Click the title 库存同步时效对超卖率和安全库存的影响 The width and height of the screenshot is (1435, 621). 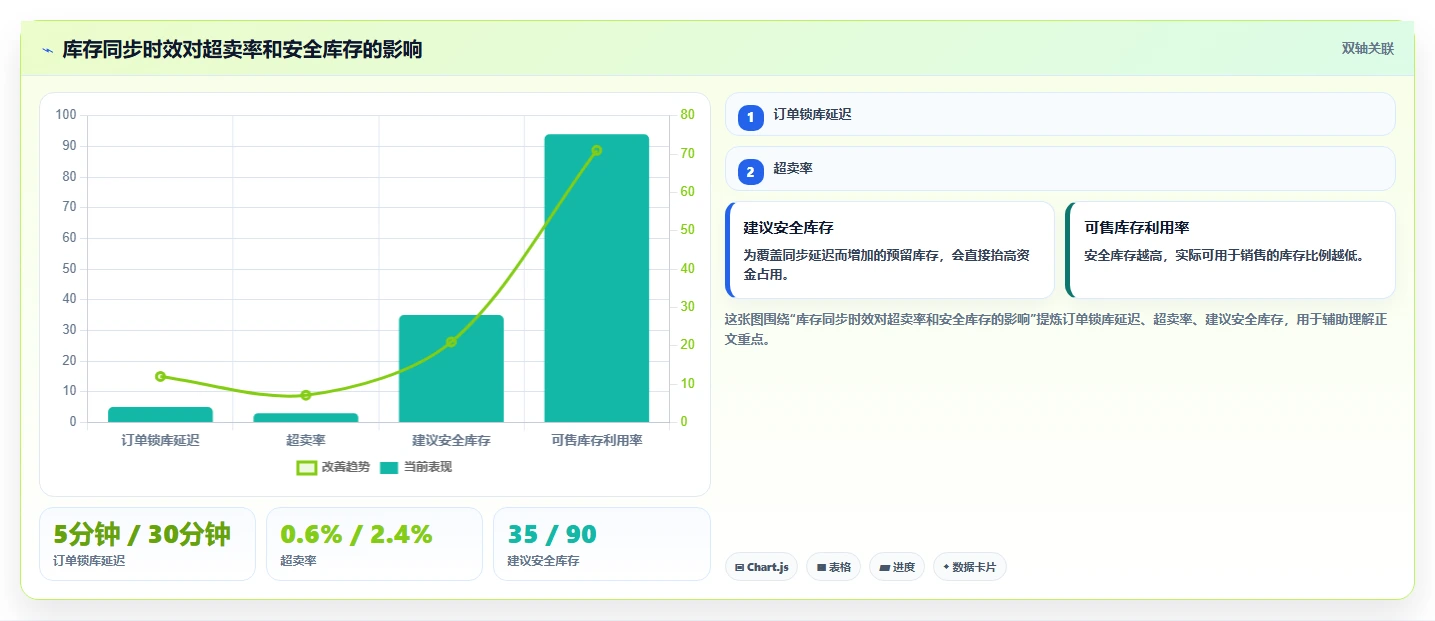point(242,49)
